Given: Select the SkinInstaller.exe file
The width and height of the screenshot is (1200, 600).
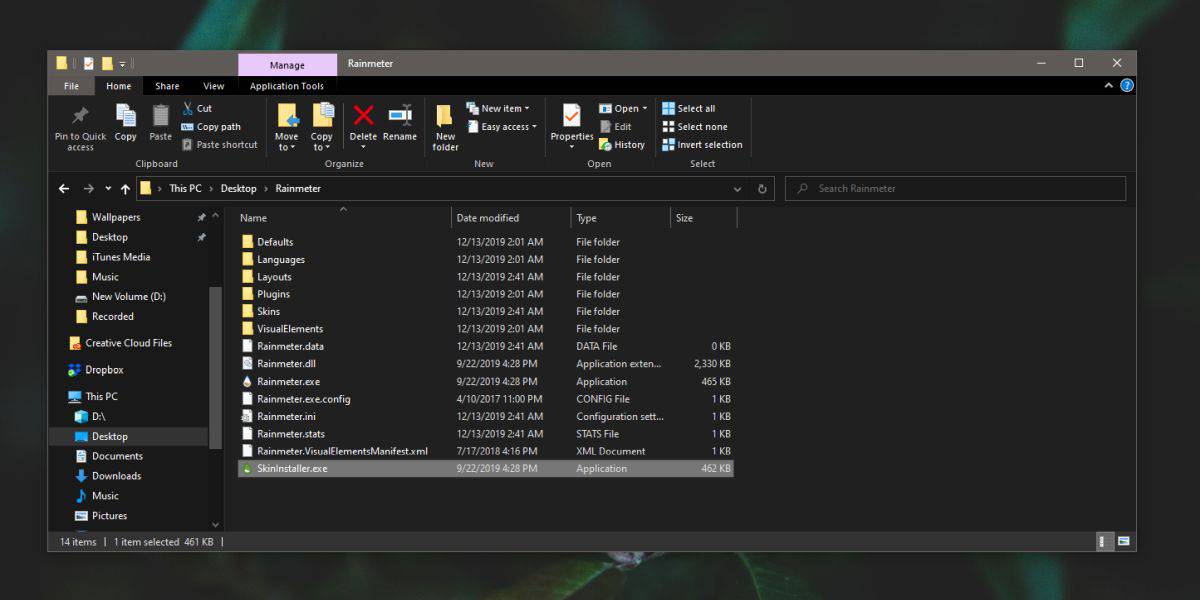Looking at the screenshot, I should (x=485, y=468).
